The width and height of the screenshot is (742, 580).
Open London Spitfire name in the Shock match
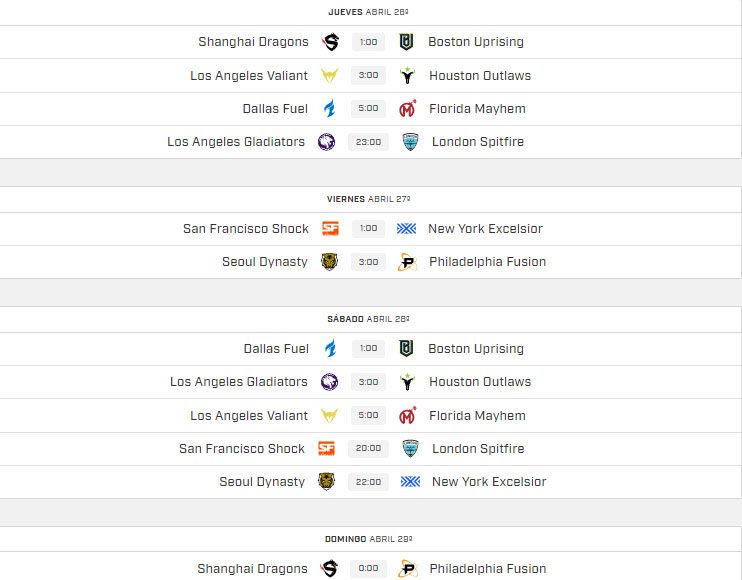(478, 449)
